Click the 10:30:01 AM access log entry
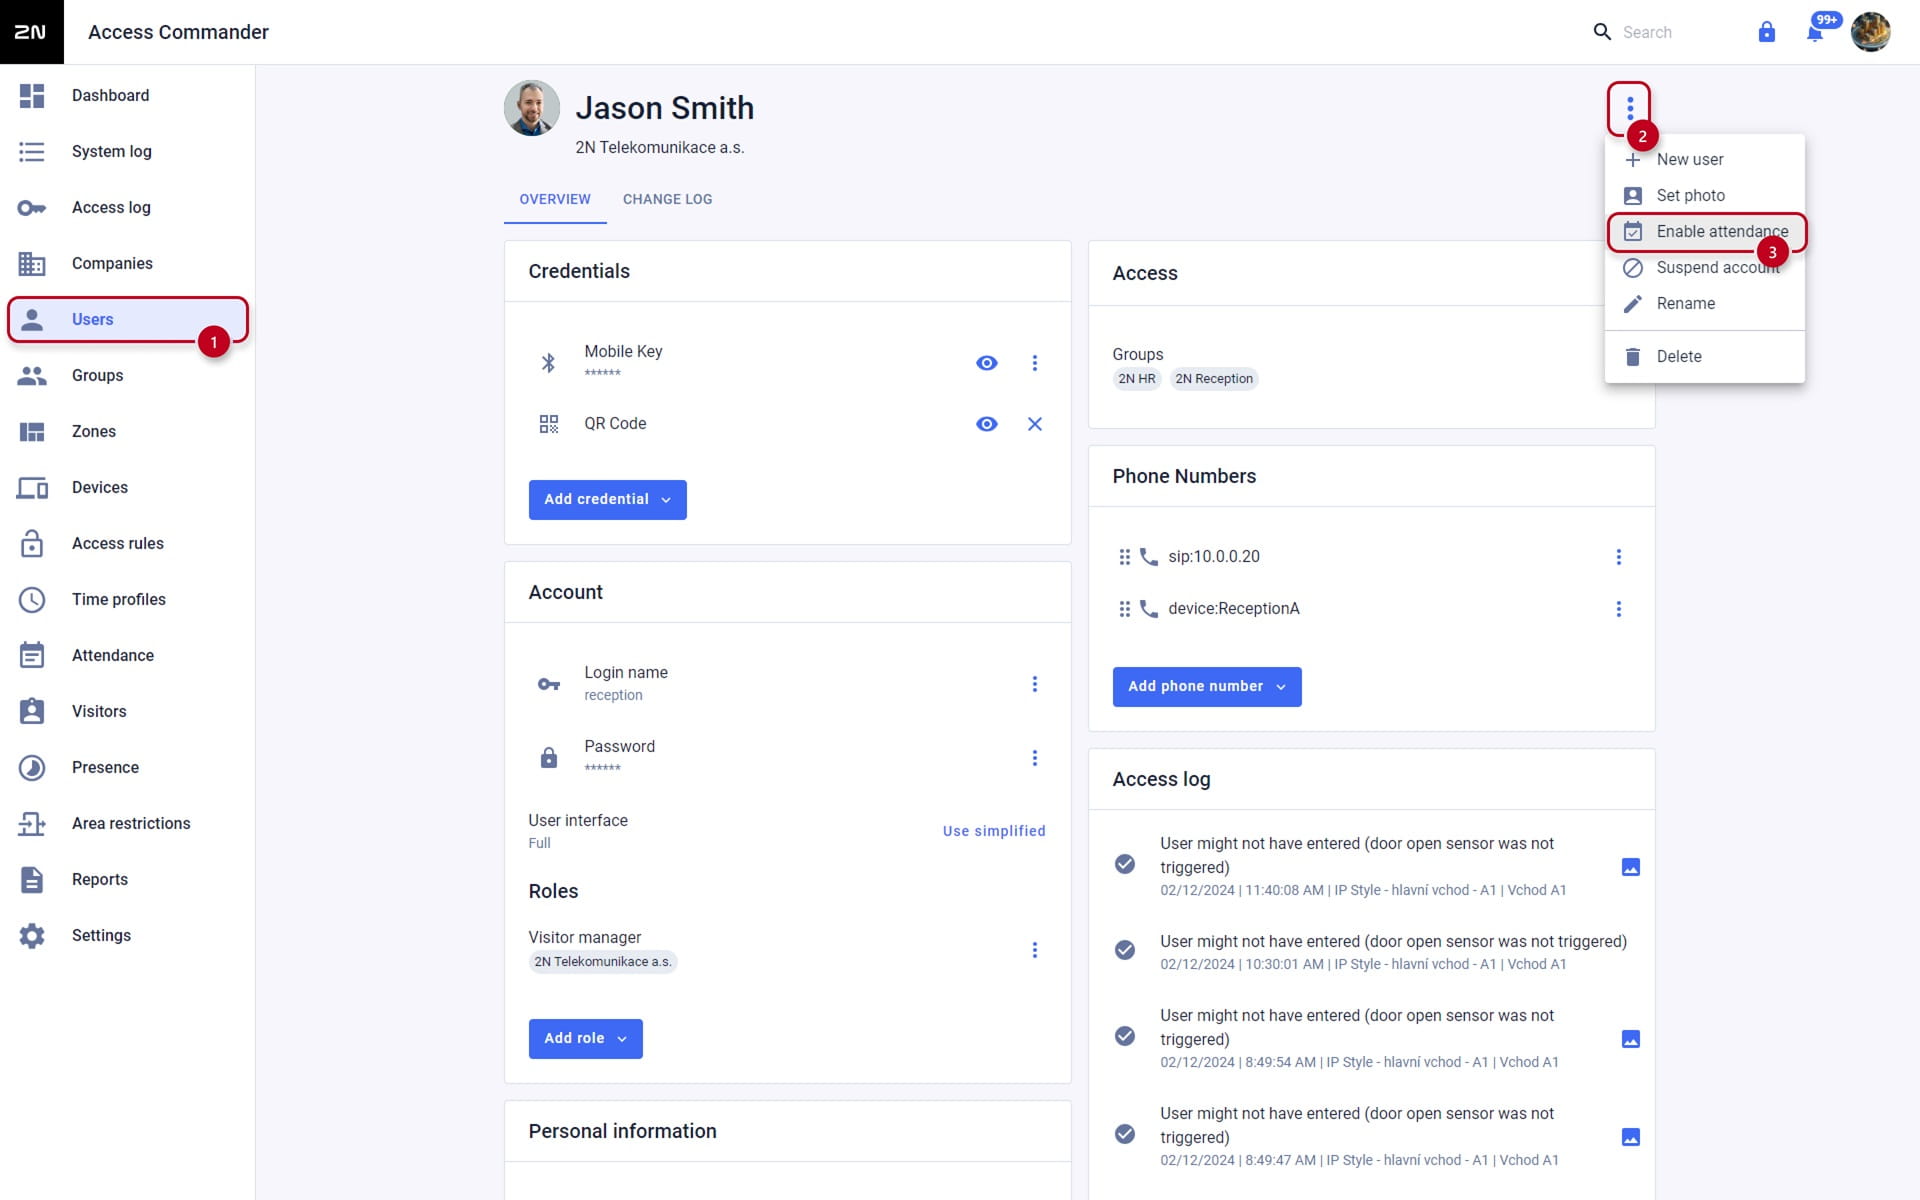 pyautogui.click(x=1372, y=952)
